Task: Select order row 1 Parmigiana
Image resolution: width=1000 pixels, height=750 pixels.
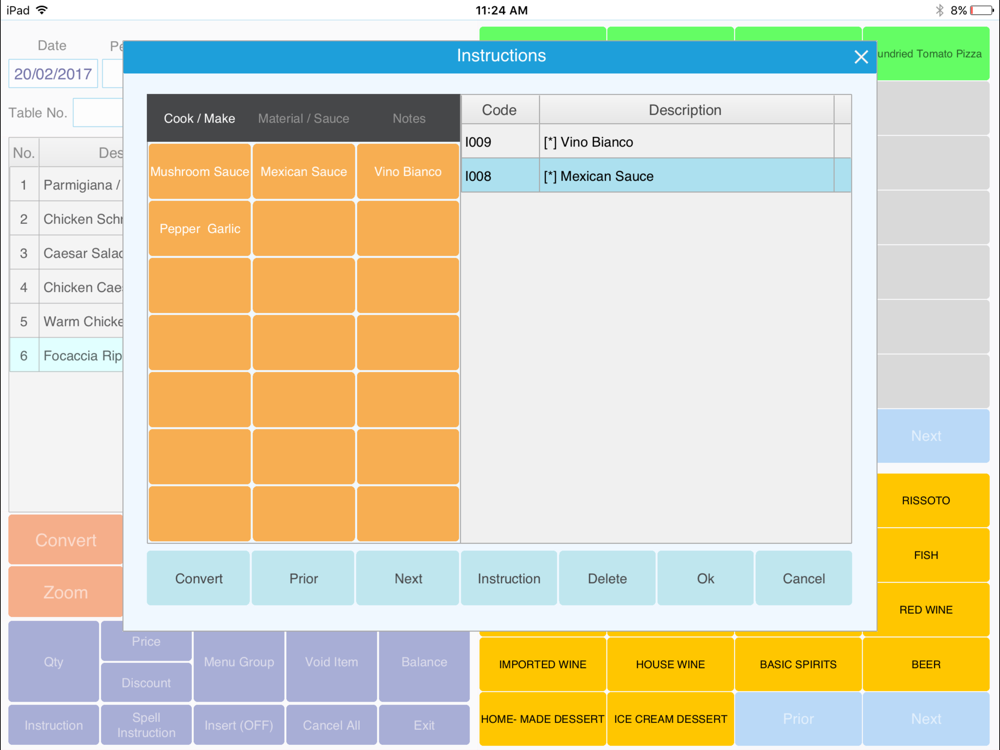Action: click(x=66, y=185)
